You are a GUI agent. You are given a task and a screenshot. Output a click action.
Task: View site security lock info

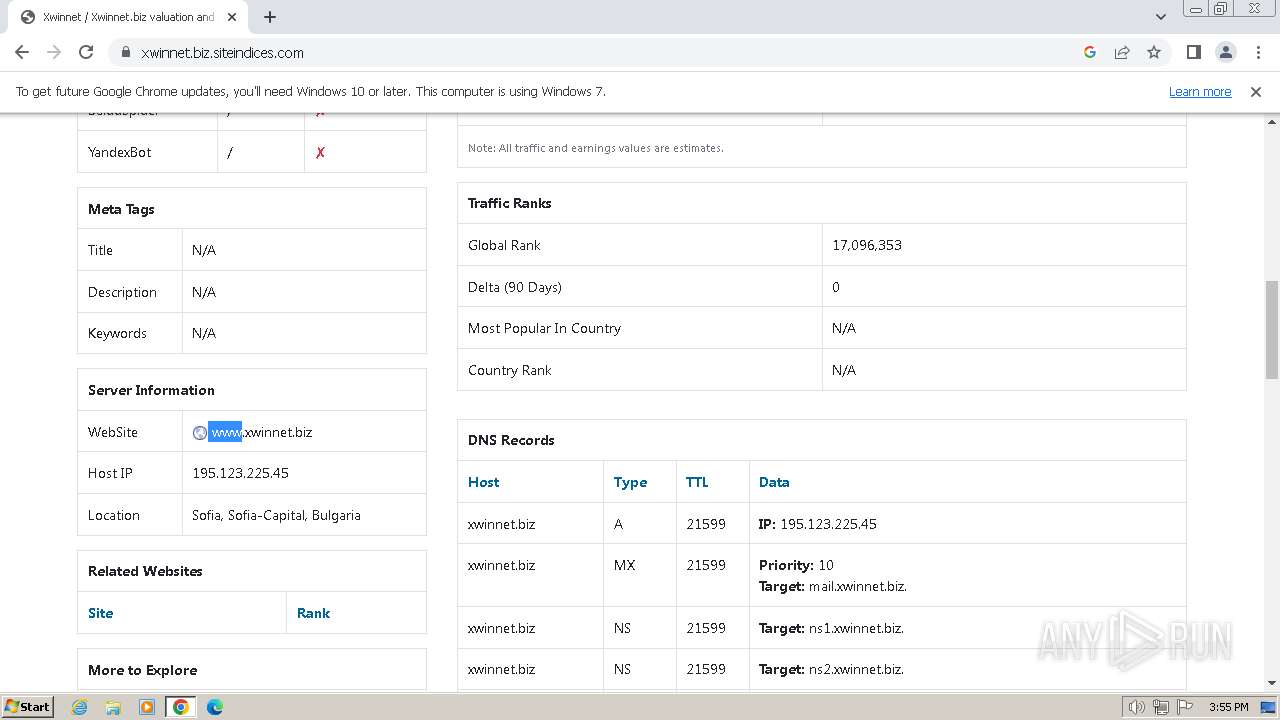tap(126, 52)
